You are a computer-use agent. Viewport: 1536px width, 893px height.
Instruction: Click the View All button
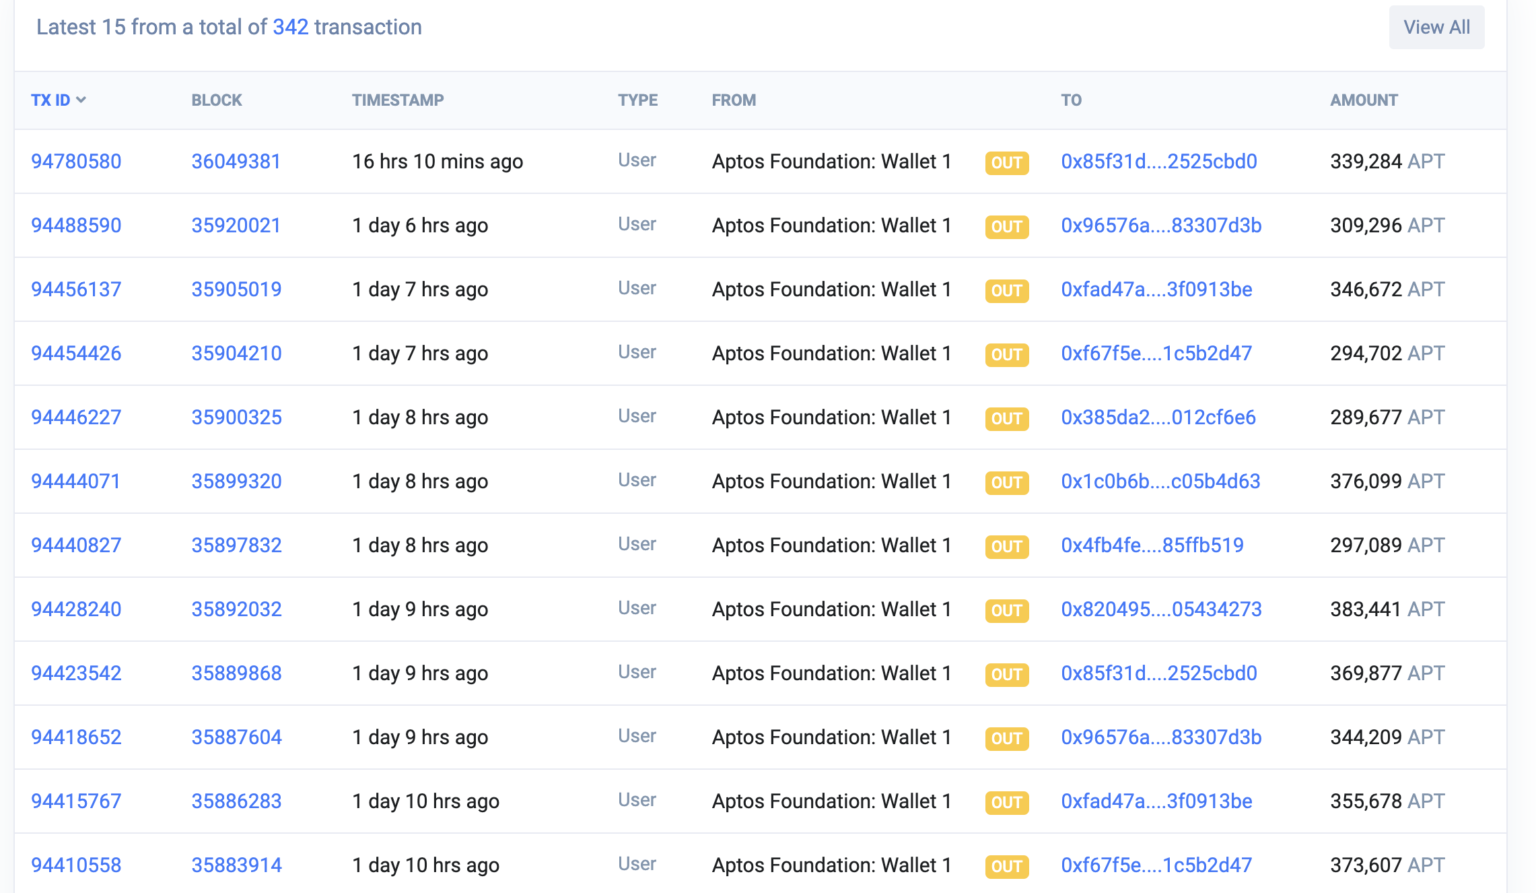[1436, 27]
